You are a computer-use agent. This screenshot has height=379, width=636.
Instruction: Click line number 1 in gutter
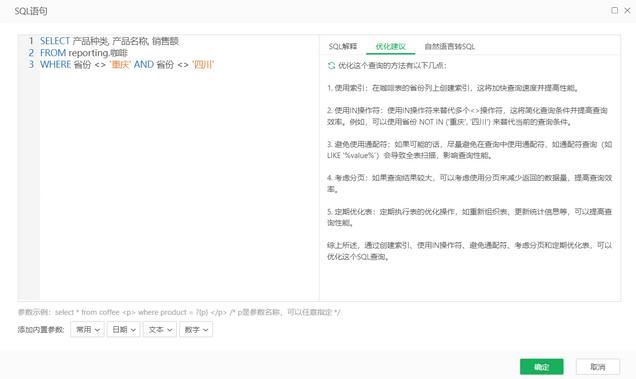tap(31, 41)
